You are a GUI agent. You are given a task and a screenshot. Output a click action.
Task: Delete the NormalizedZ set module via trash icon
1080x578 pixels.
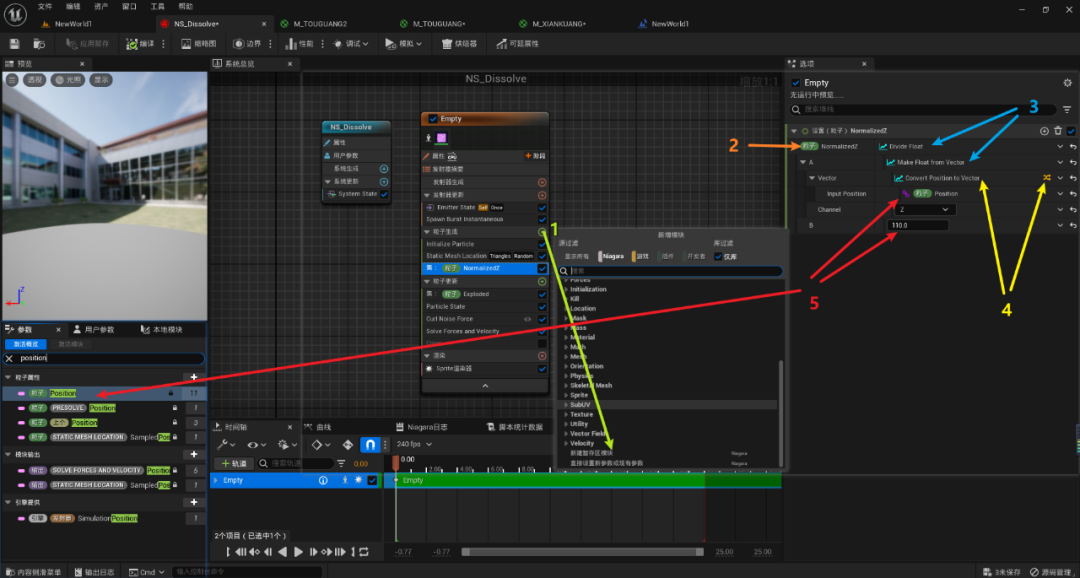click(x=1058, y=131)
